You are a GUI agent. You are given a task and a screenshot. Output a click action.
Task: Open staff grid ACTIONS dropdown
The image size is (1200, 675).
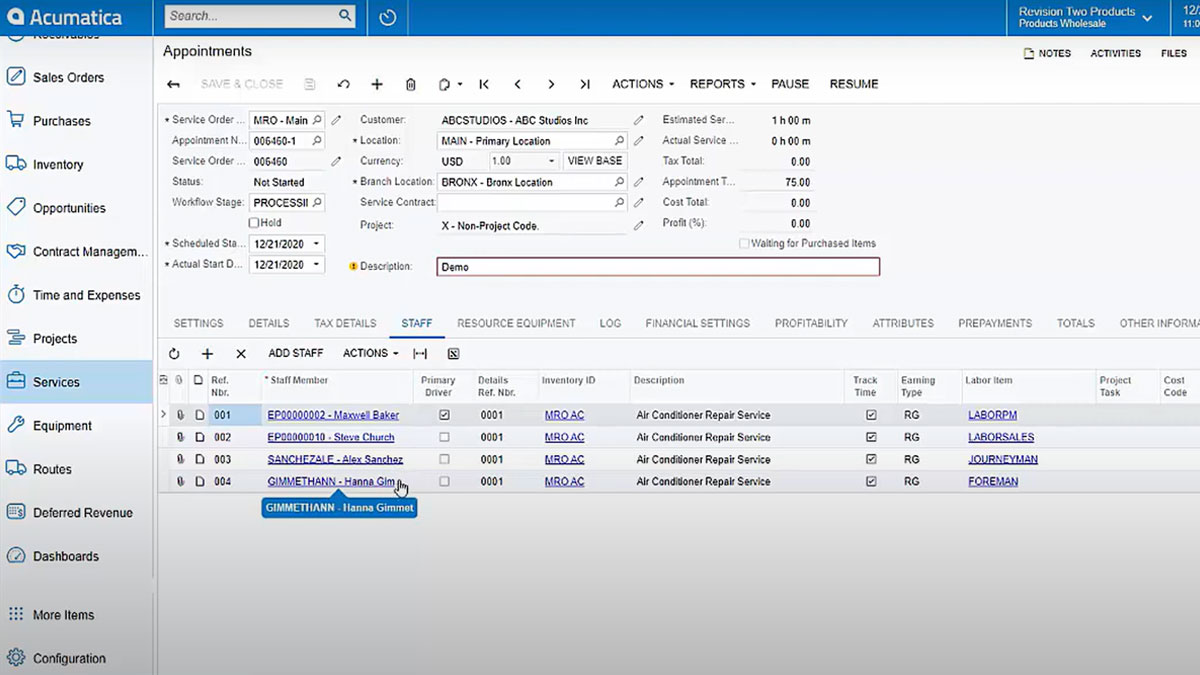click(x=370, y=353)
